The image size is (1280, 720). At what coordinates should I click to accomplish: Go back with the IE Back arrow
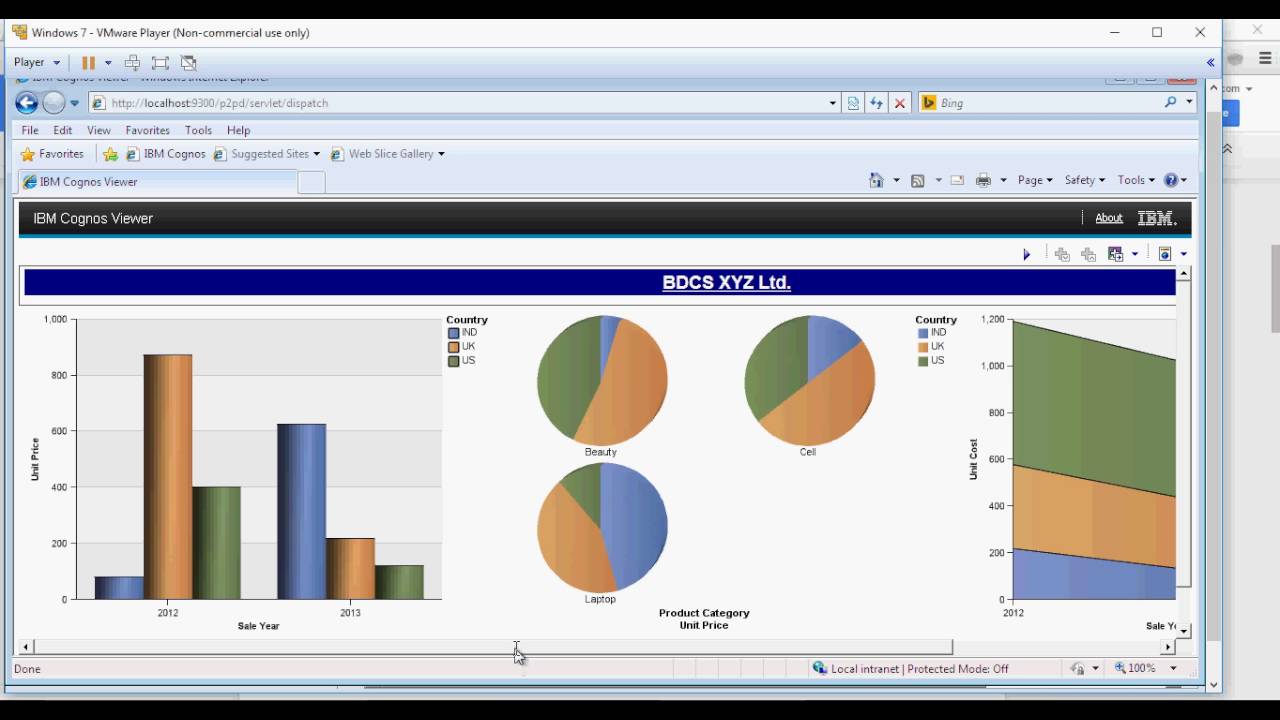pos(27,102)
